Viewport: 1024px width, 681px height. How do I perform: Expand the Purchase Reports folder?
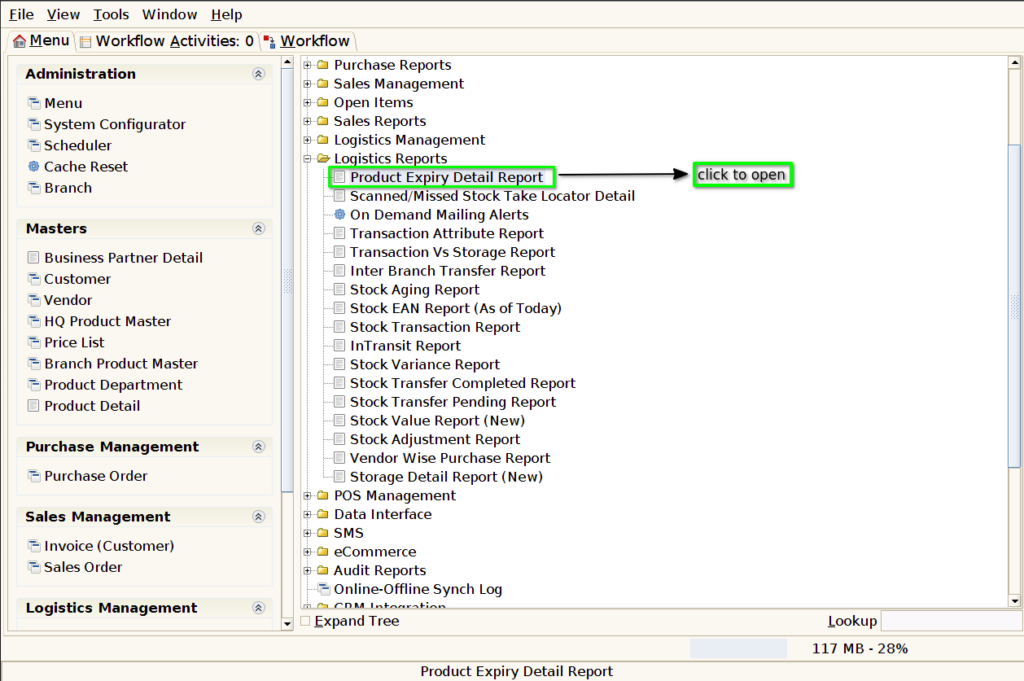308,65
